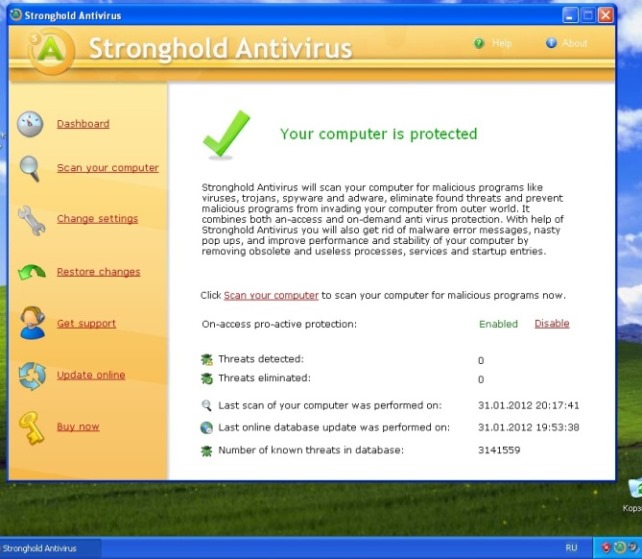The width and height of the screenshot is (642, 559).
Task: Click Stronghold Antivirus taskbar button
Action: (x=49, y=548)
